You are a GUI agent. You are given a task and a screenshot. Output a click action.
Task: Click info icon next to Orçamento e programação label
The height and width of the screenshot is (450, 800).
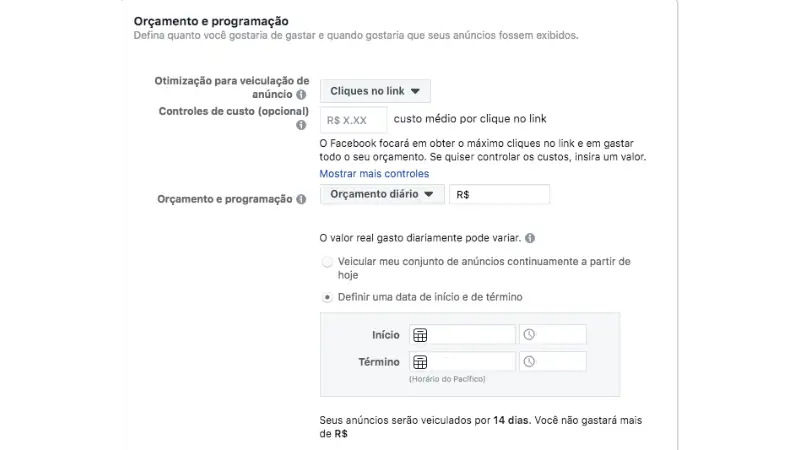[x=301, y=200]
